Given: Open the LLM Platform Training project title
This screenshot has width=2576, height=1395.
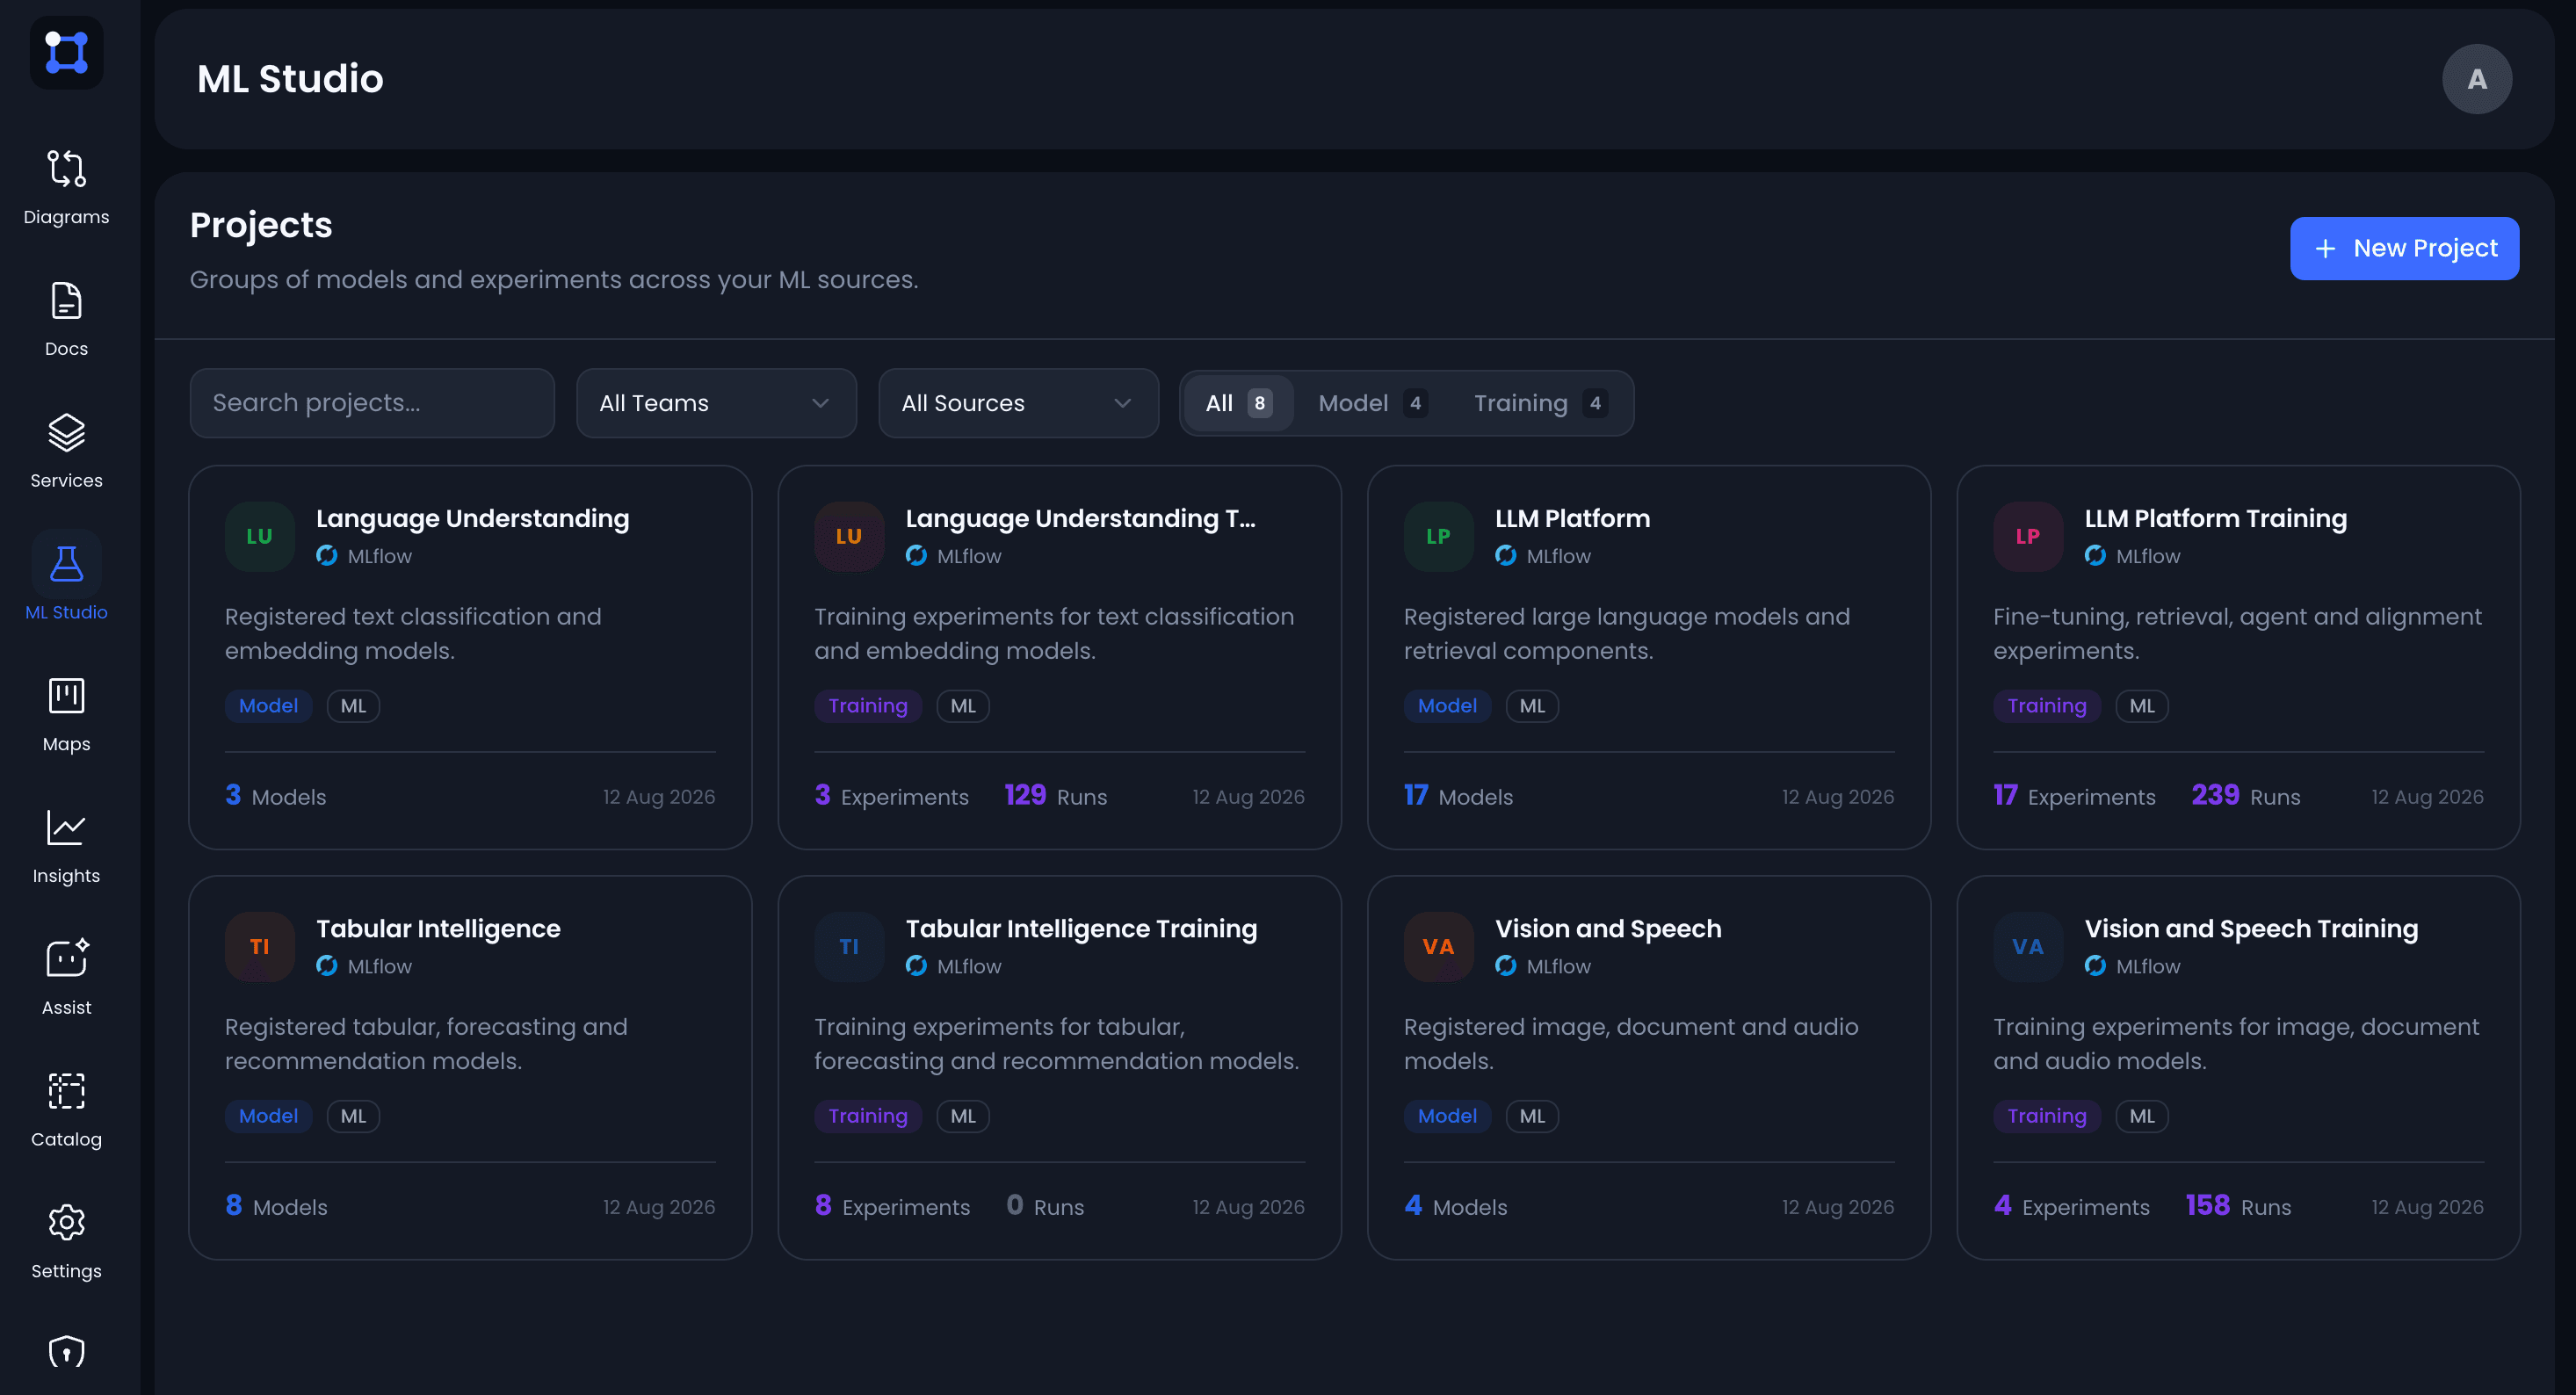Looking at the screenshot, I should pos(2215,518).
